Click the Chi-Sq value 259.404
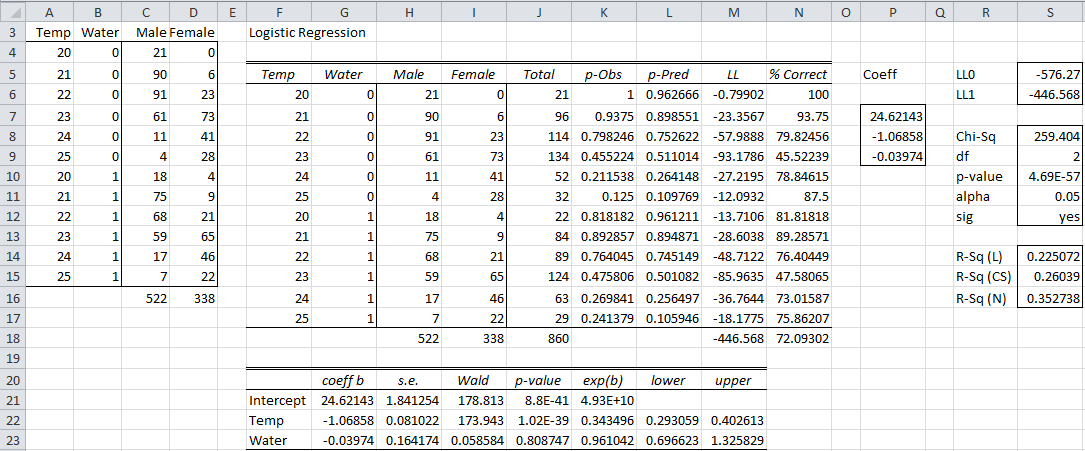This screenshot has height=451, width=1085. pyautogui.click(x=1050, y=135)
